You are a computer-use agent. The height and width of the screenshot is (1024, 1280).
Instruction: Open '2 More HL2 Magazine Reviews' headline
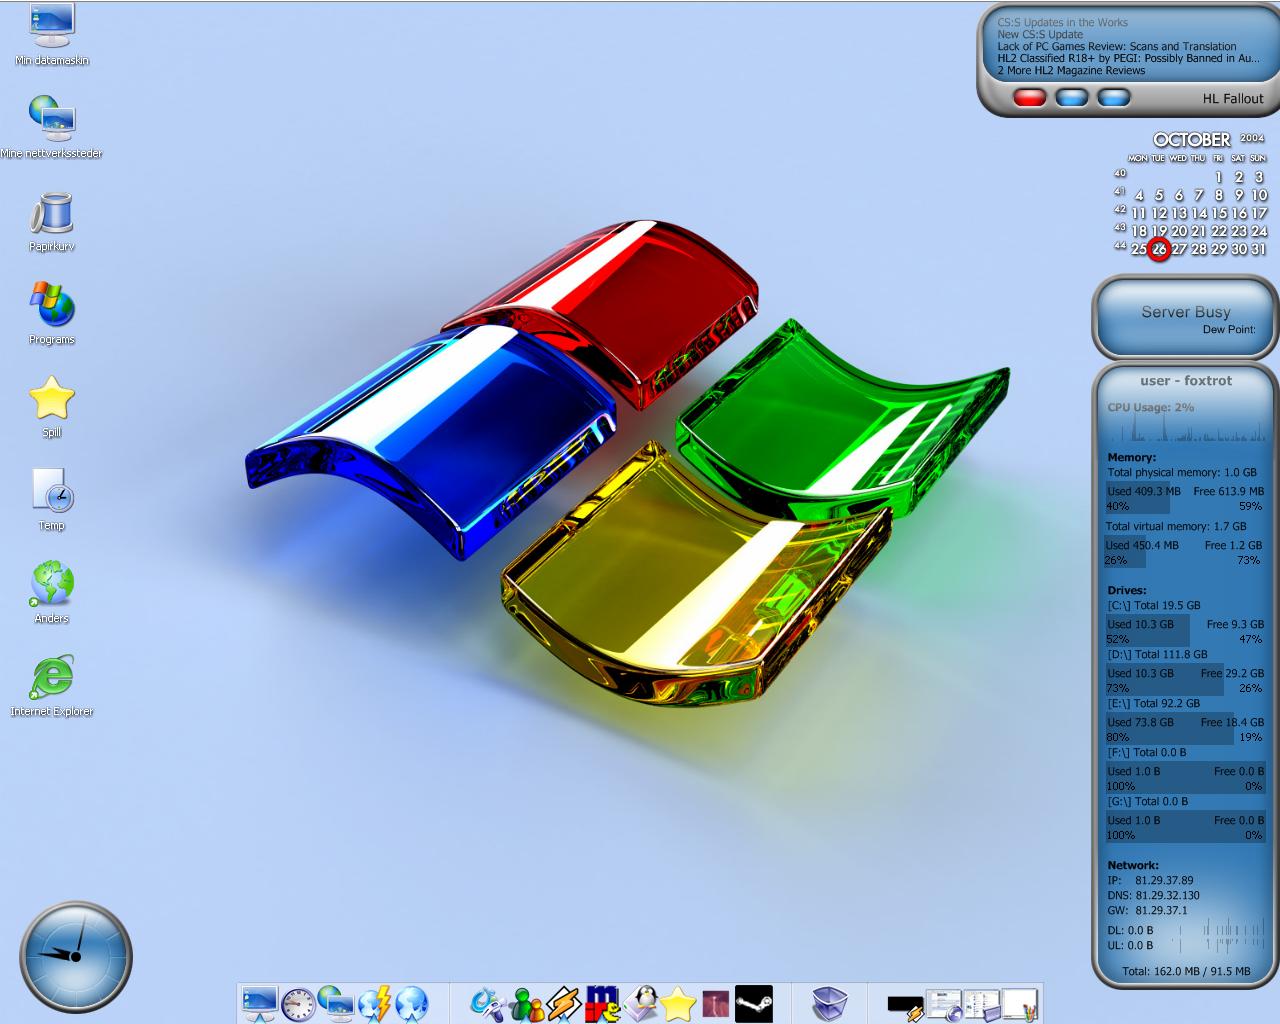[1071, 70]
